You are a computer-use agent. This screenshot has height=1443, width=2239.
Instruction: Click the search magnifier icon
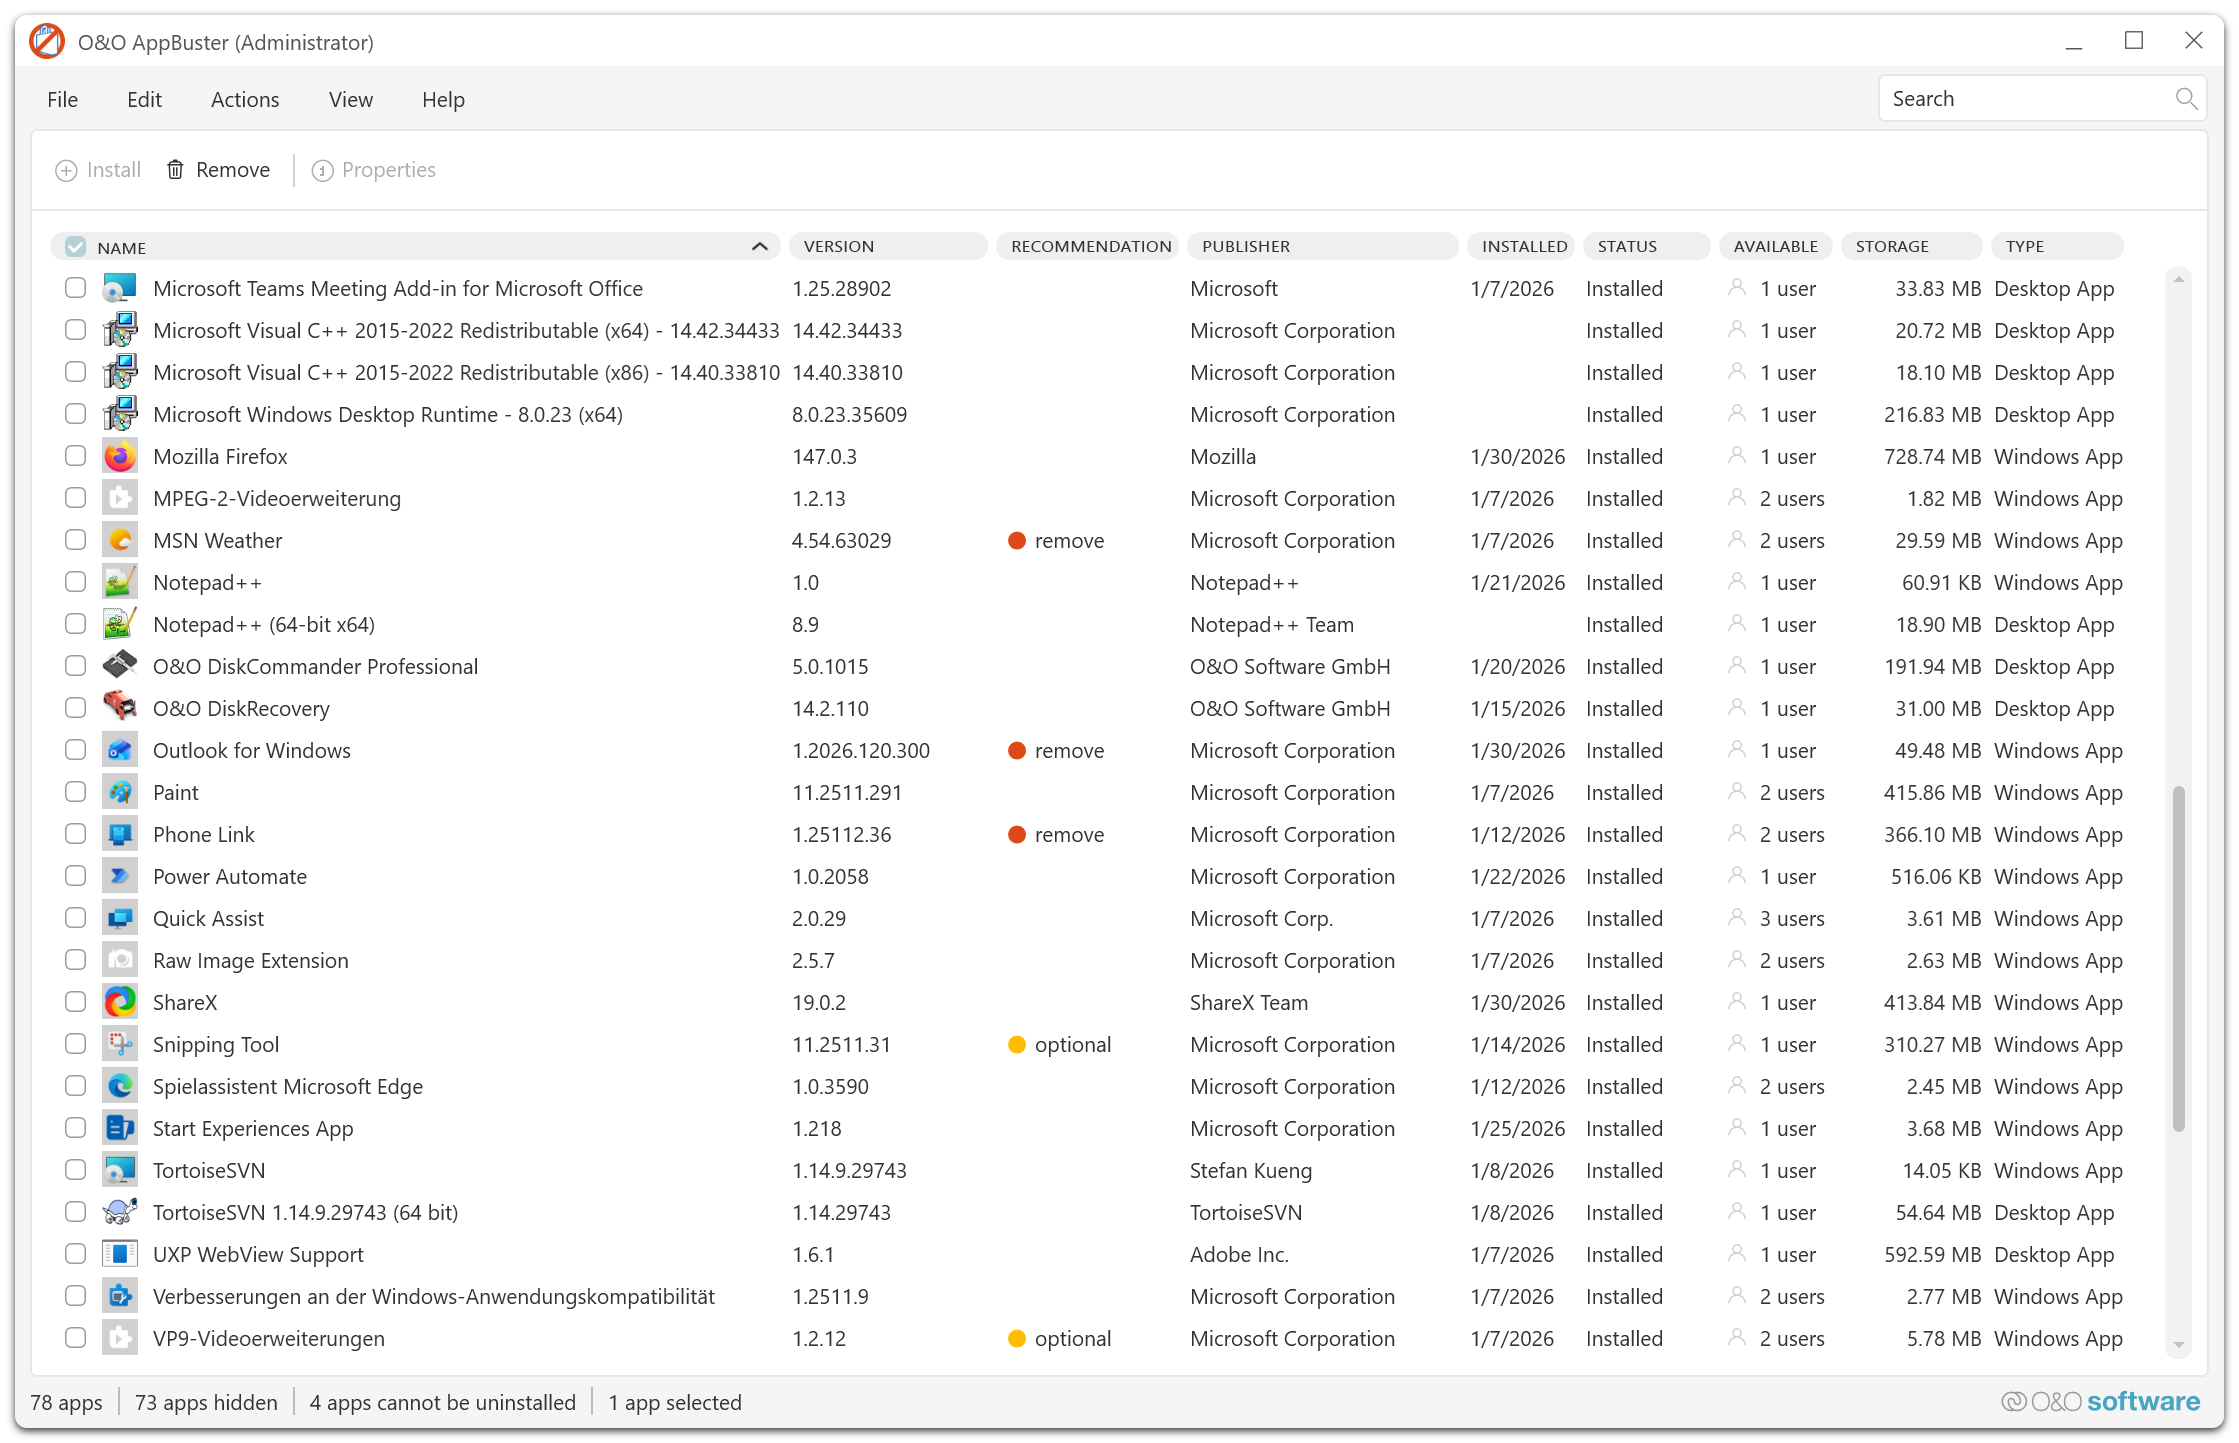coord(2185,99)
